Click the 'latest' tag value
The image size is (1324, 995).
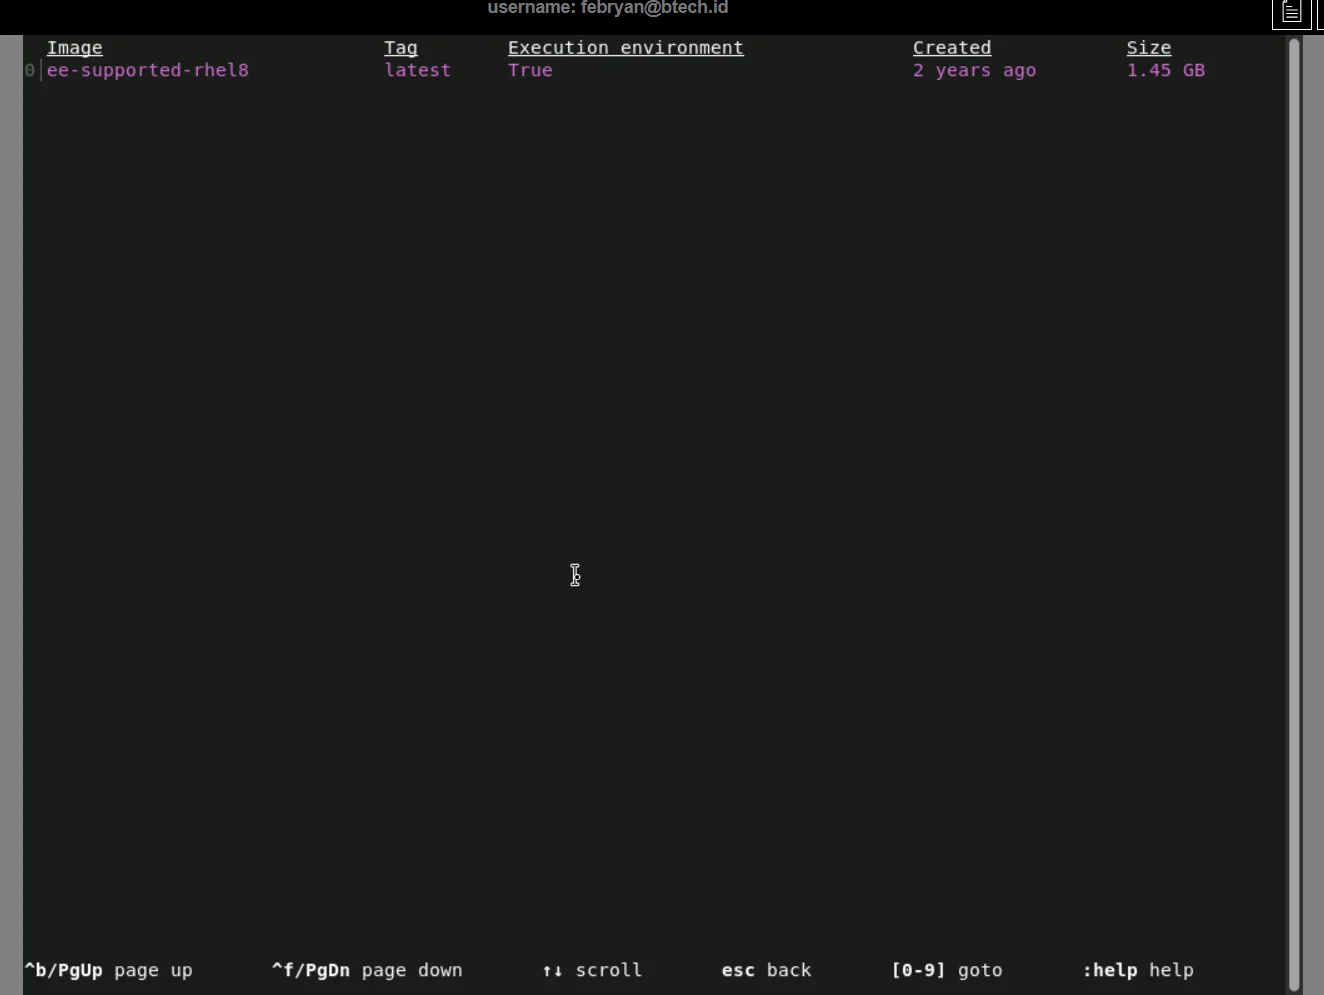point(417,71)
